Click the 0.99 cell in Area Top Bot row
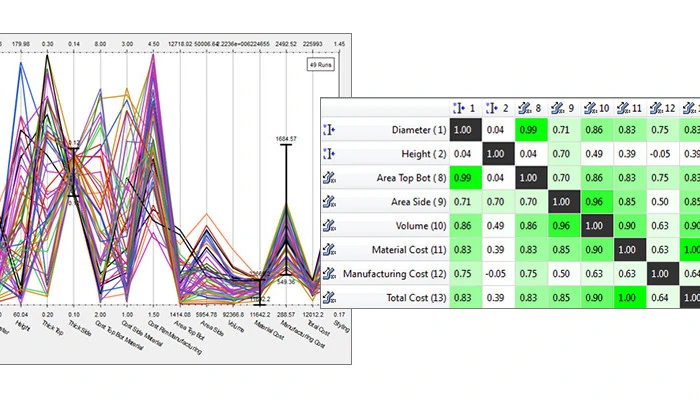 (465, 178)
